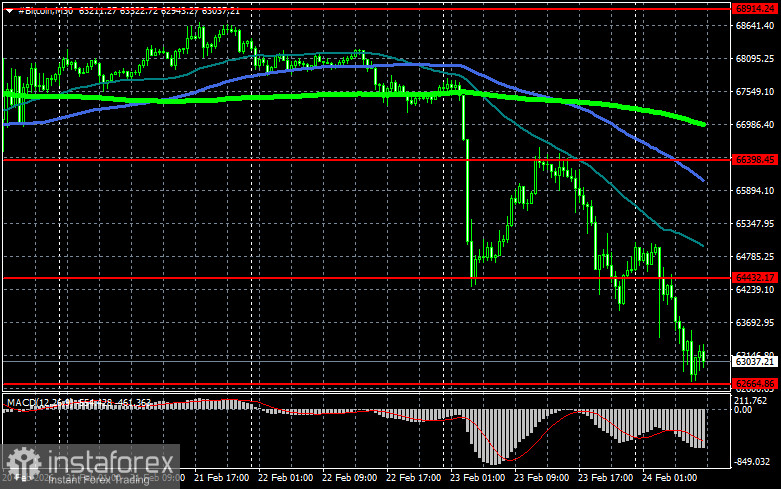The image size is (781, 489).
Task: Select the red 64432.17 level label
Action: tap(755, 277)
